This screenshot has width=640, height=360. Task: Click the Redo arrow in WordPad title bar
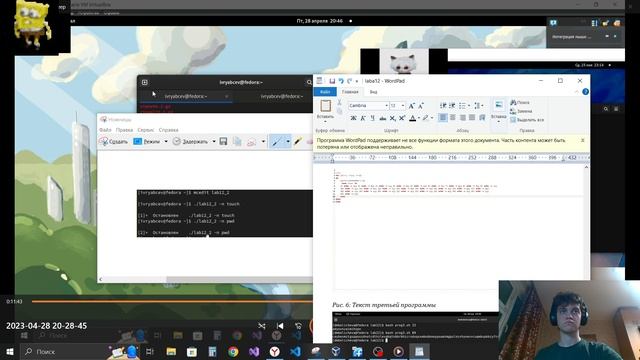click(349, 81)
